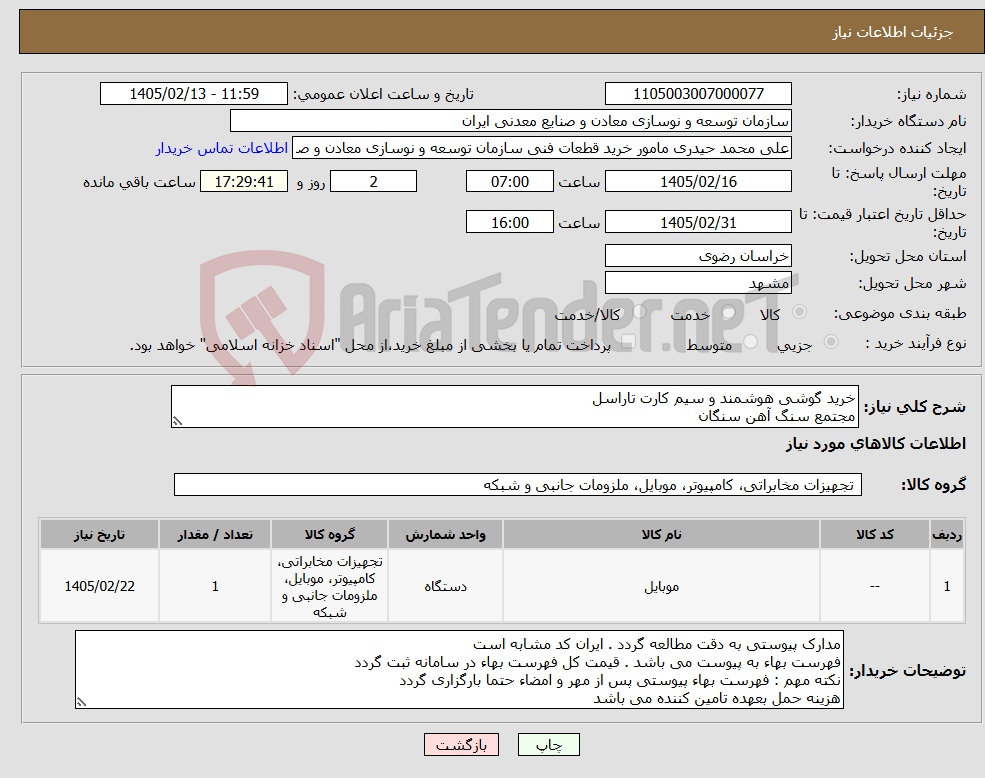
Task: Select the کالا/خدمت radio button
Action: pyautogui.click(x=639, y=312)
